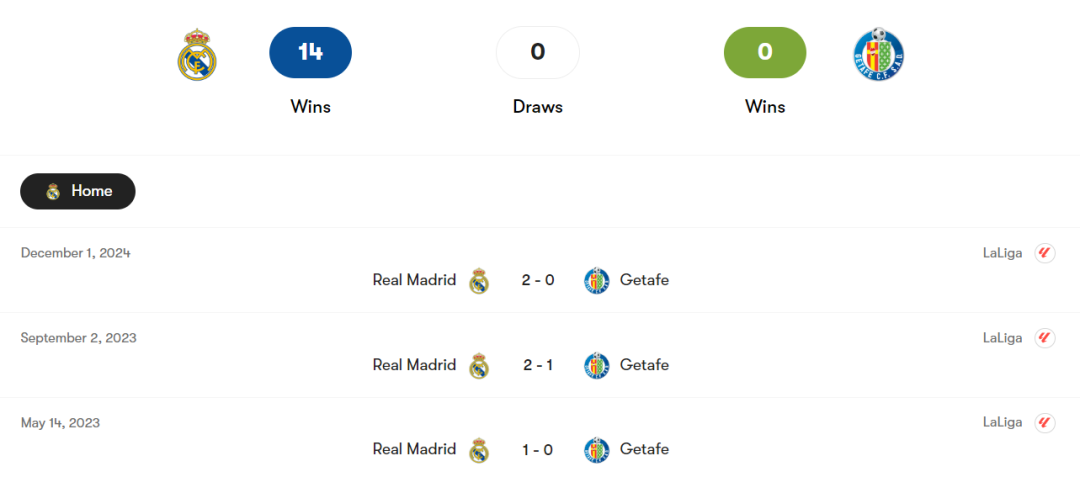
Task: Click Real Madrid name in September 2023 match
Action: (414, 365)
